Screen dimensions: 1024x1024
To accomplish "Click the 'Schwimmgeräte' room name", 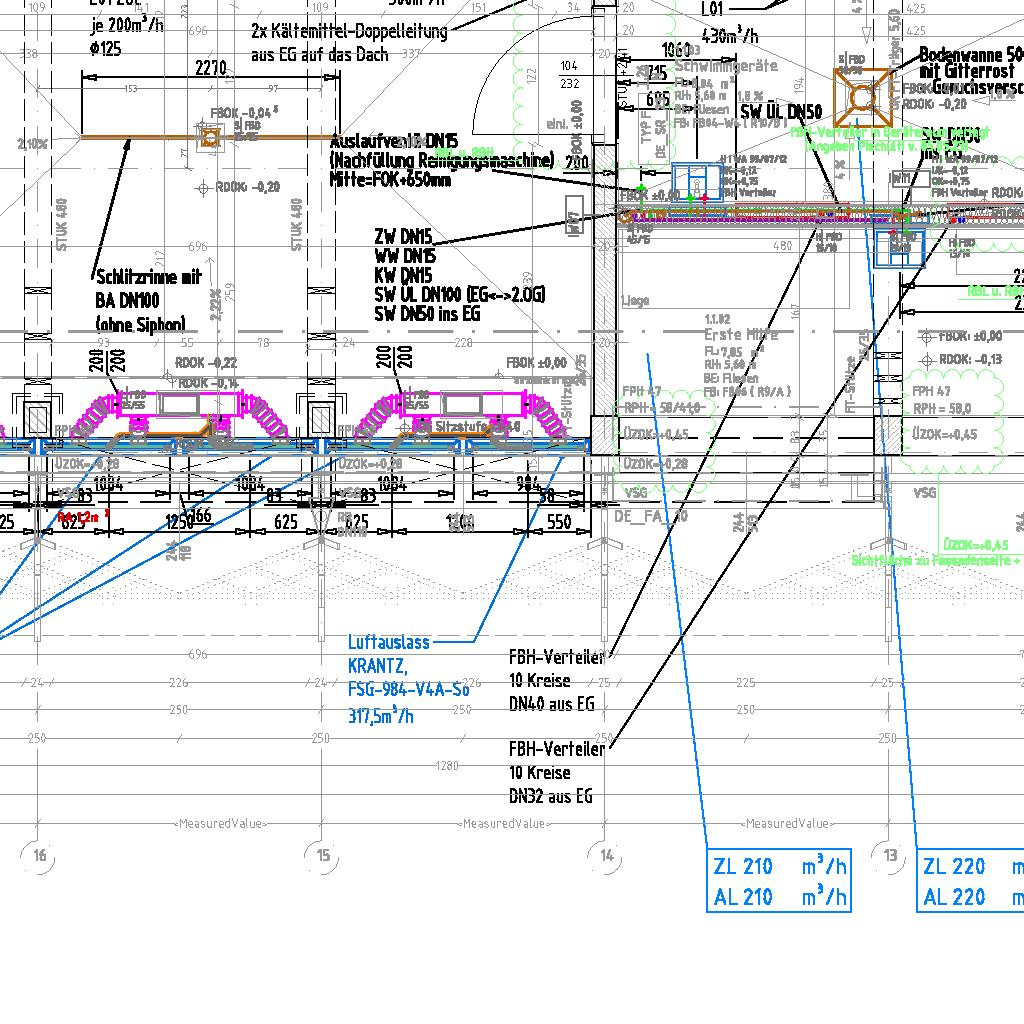I will tap(726, 66).
